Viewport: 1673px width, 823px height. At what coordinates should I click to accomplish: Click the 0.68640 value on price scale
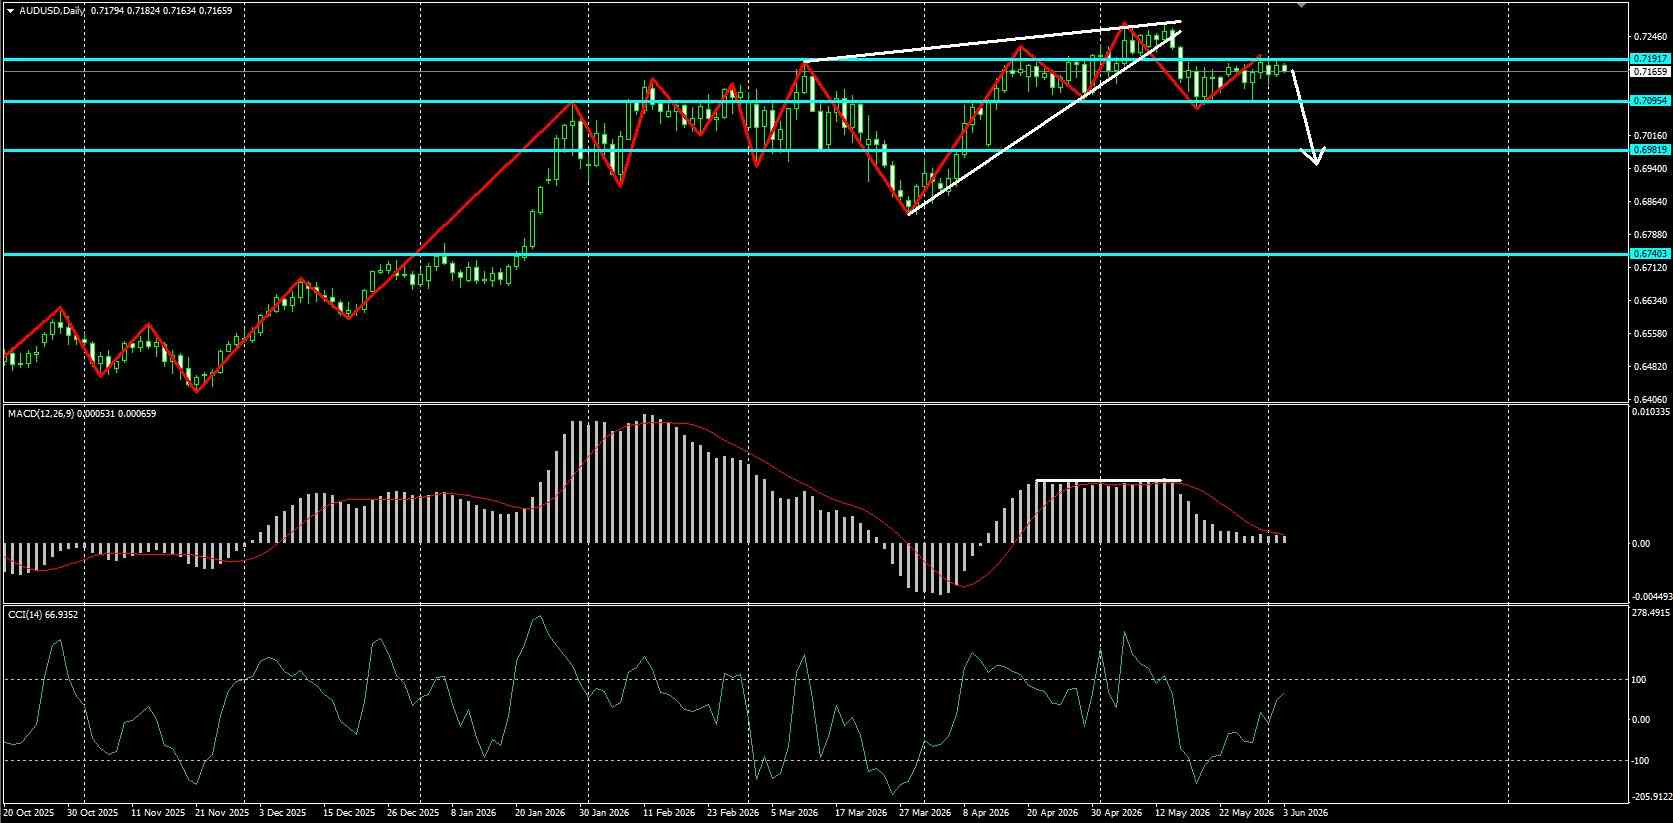click(x=1650, y=201)
